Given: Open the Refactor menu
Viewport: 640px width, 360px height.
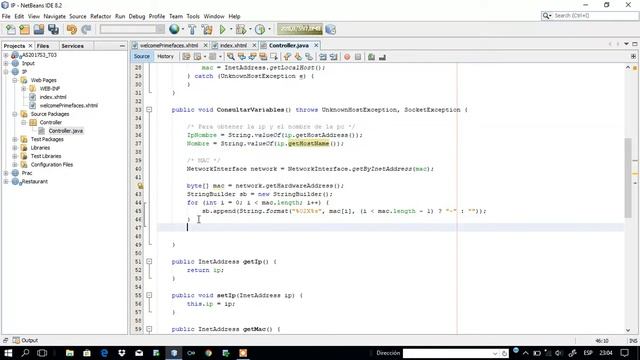Looking at the screenshot, I should tap(101, 16).
